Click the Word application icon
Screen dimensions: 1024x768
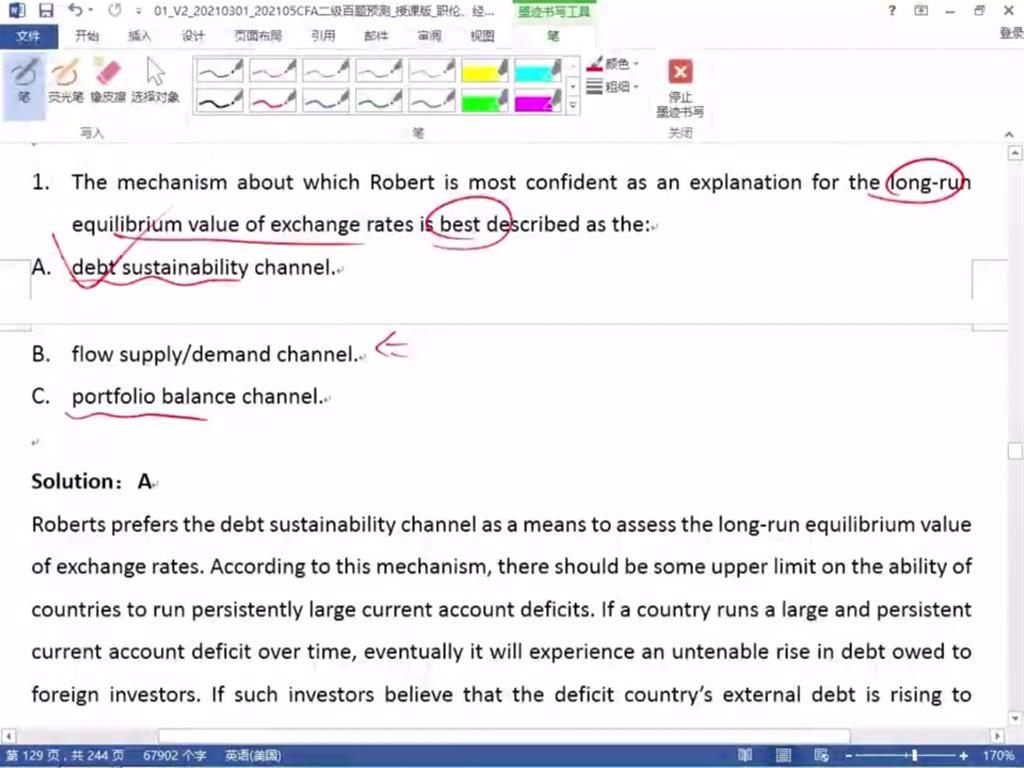(x=16, y=10)
